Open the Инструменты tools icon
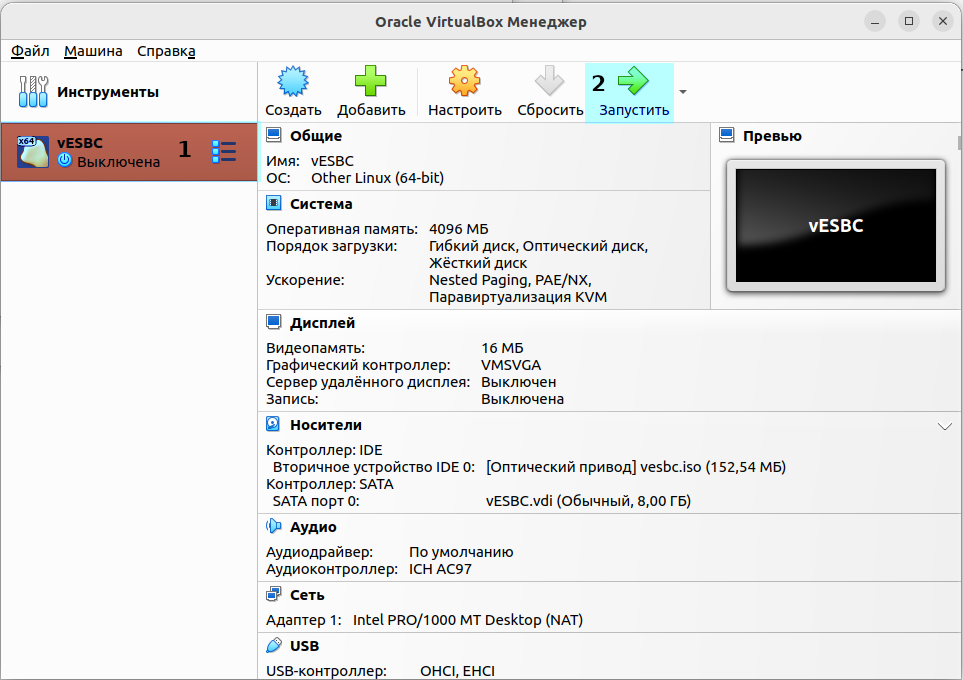This screenshot has height=680, width=963. point(33,92)
